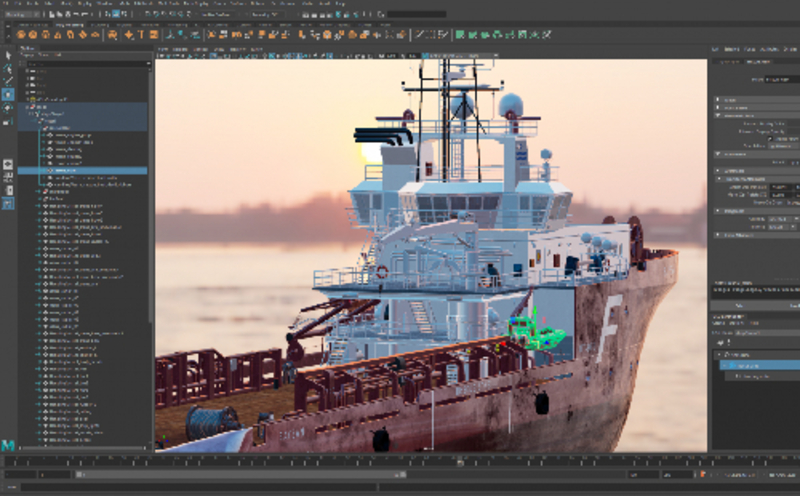800x496 pixels.
Task: Toggle snap to curves
Action: (156, 14)
